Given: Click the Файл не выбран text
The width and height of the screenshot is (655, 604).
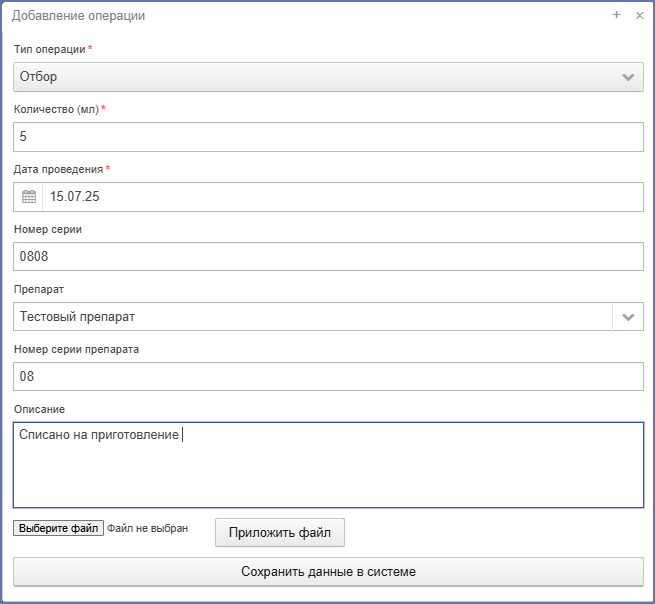Looking at the screenshot, I should point(147,528).
